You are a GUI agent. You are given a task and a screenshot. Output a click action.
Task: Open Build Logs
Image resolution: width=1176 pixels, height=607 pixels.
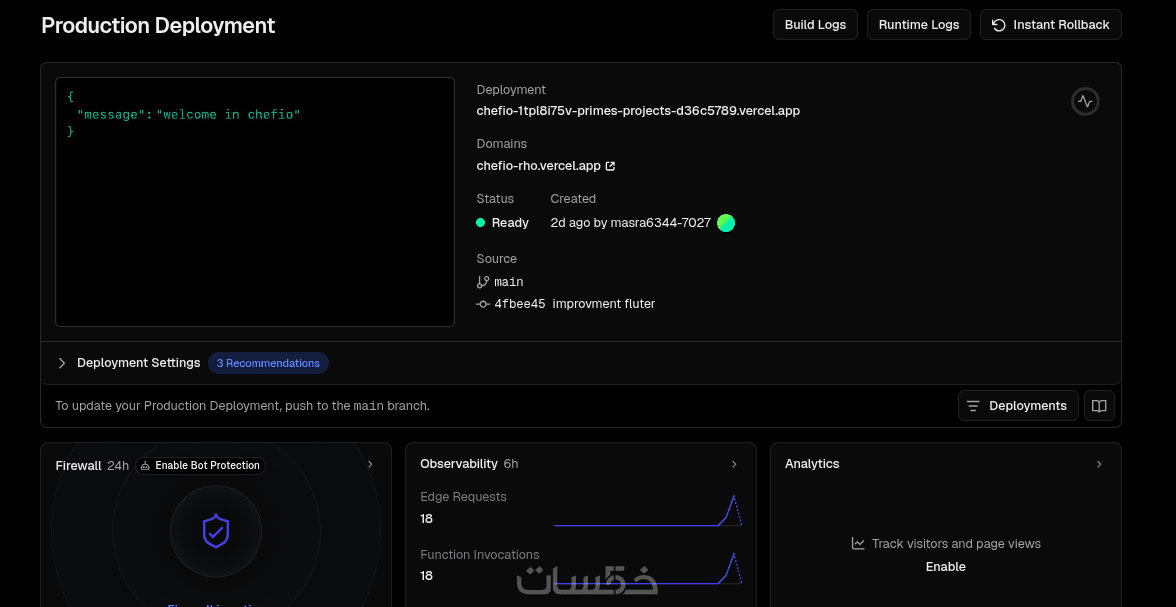coord(815,25)
